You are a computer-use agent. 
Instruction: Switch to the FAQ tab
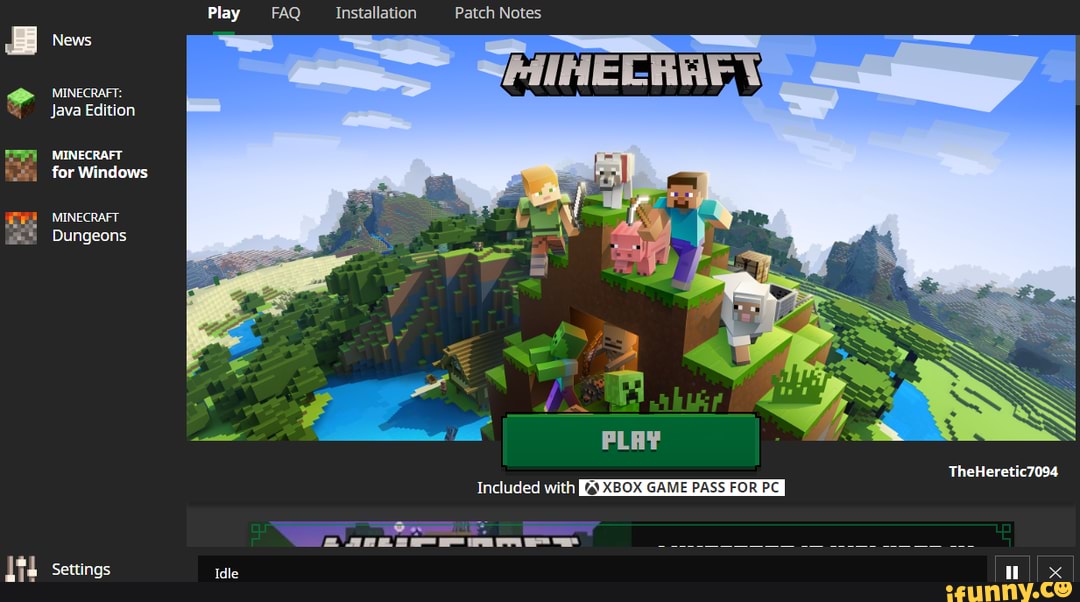click(285, 12)
